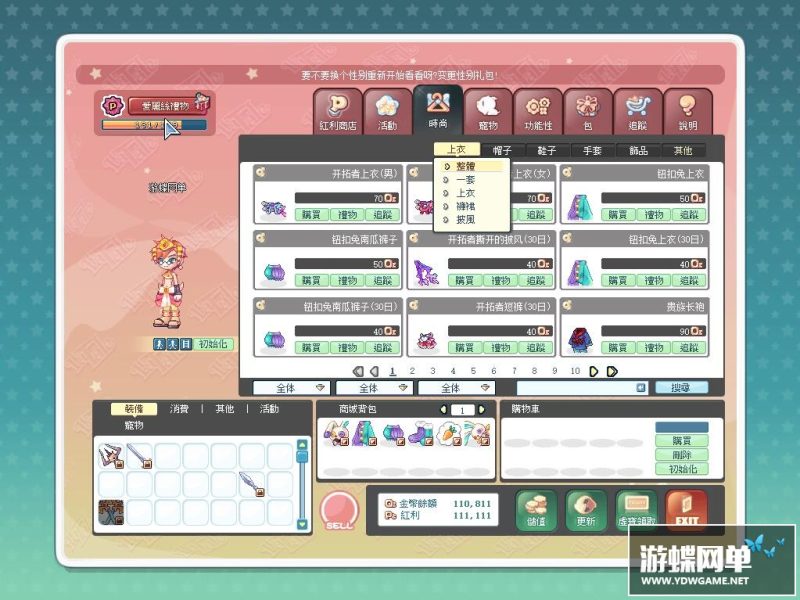Select the claw weapon in equipment inventory
Screen dimensions: 800x600
(111, 456)
